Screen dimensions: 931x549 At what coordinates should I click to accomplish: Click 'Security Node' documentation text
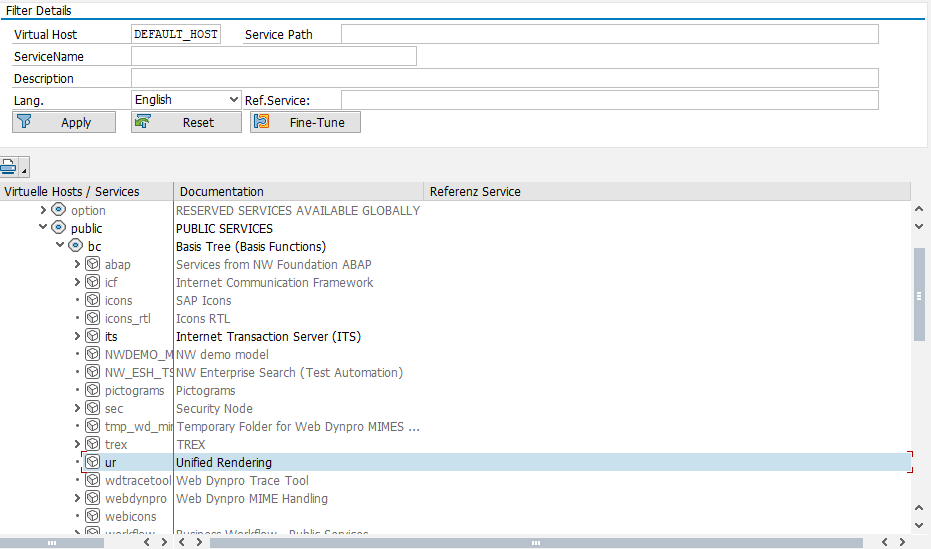point(214,408)
